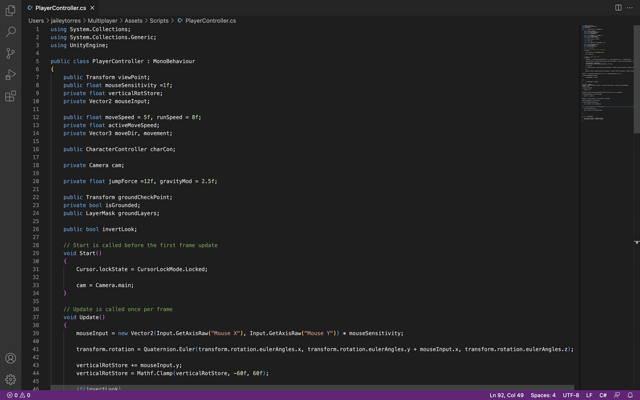
Task: Click 'groundCheckPoint' on line 22
Action: (144, 197)
